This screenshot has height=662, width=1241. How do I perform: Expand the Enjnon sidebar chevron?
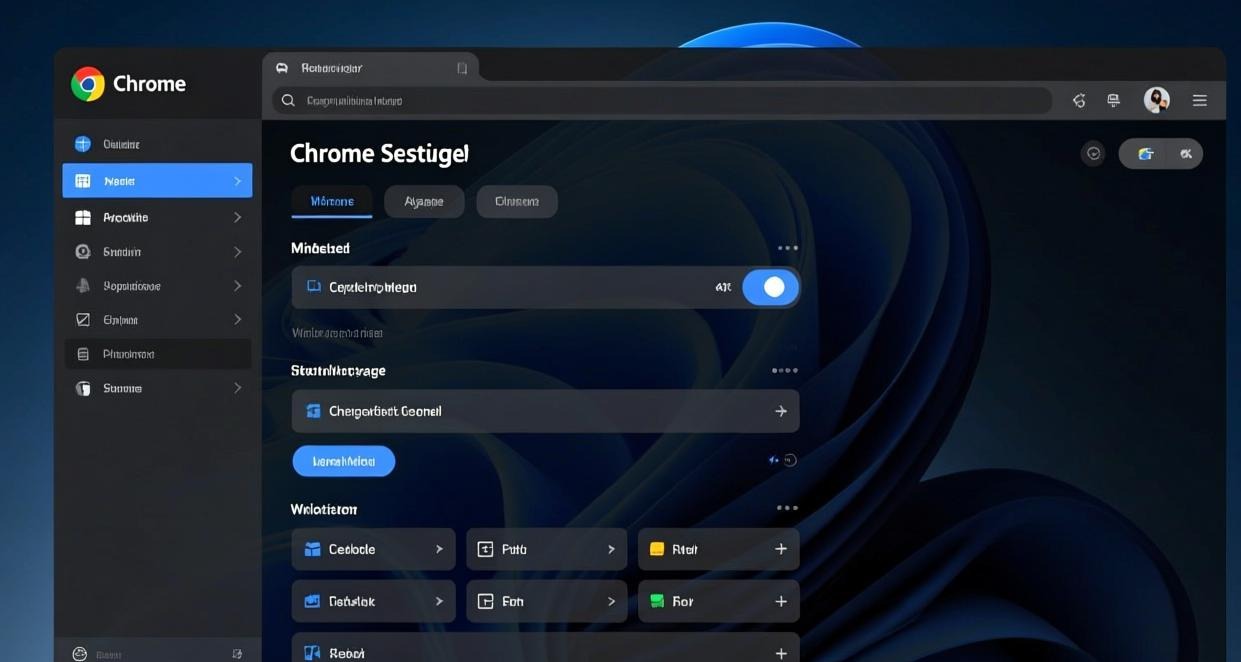[237, 320]
